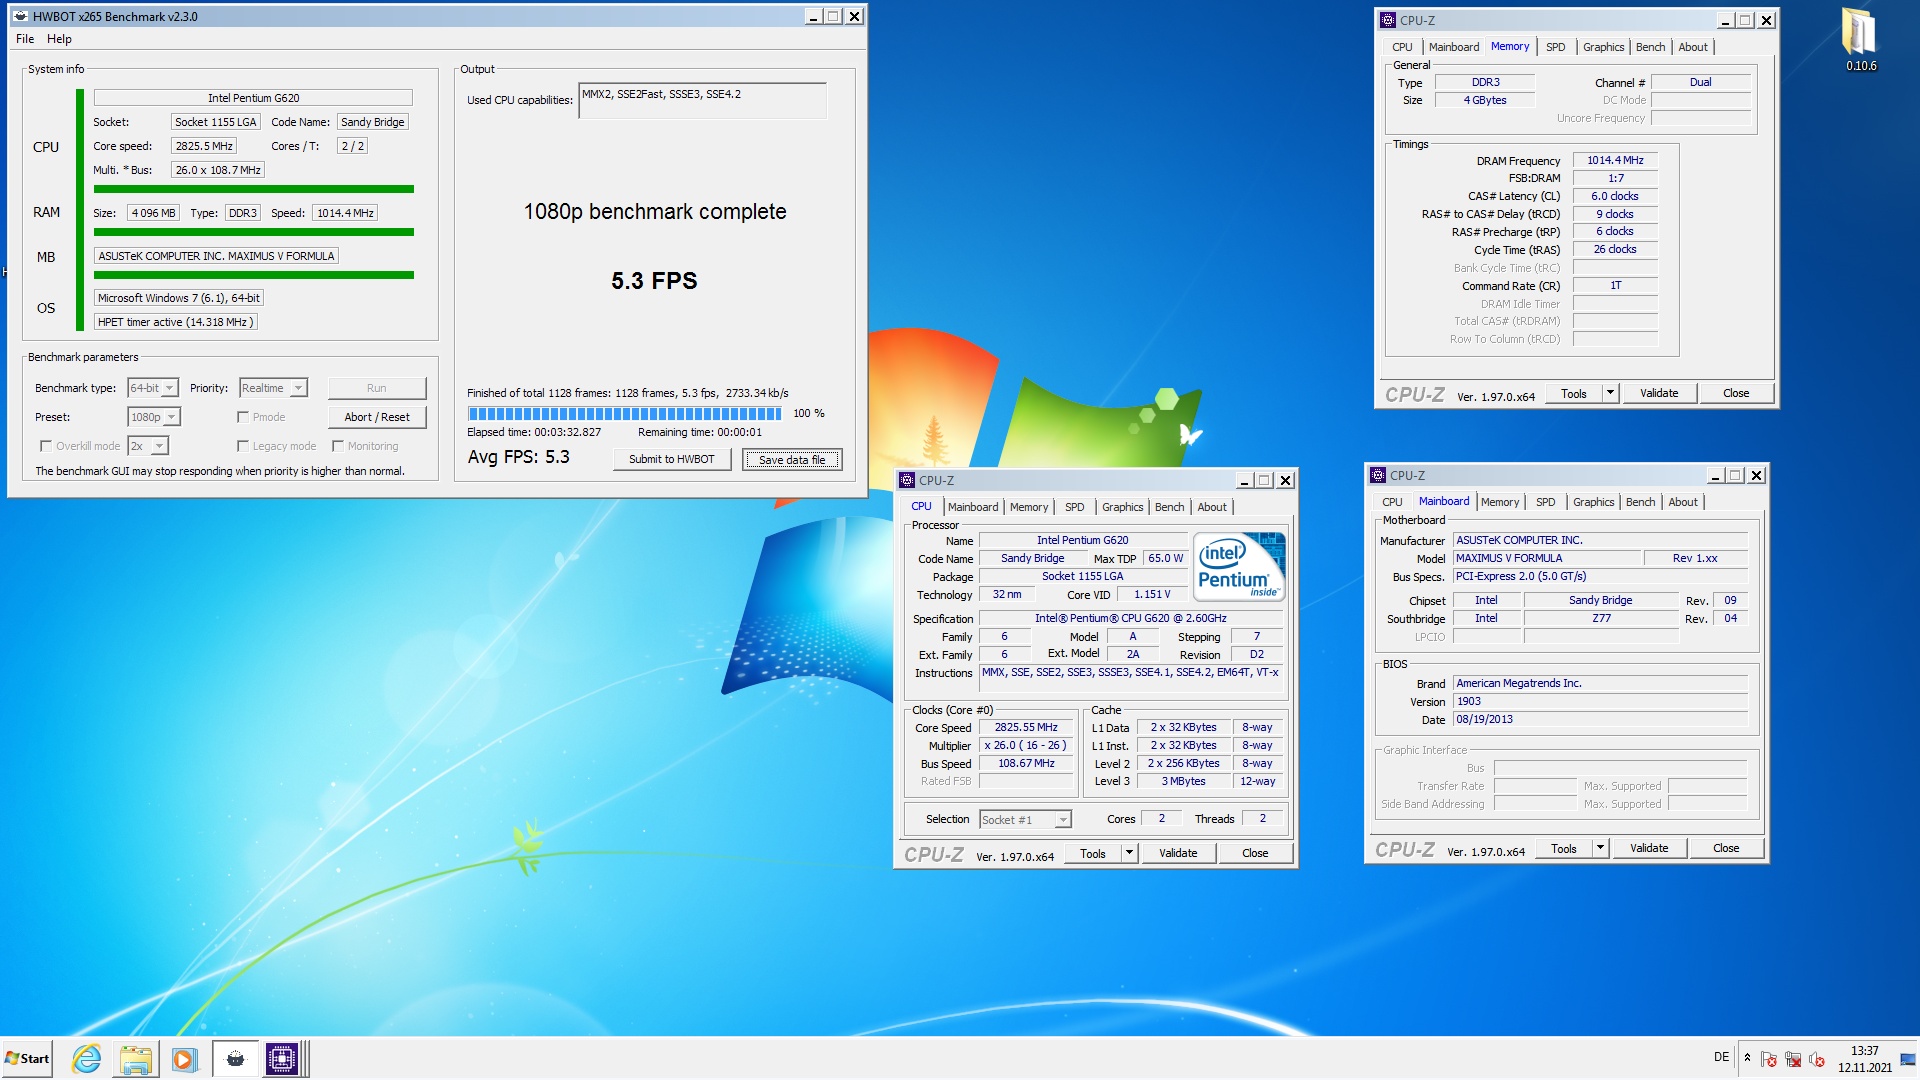Open About tab in Memory window

[1692, 47]
